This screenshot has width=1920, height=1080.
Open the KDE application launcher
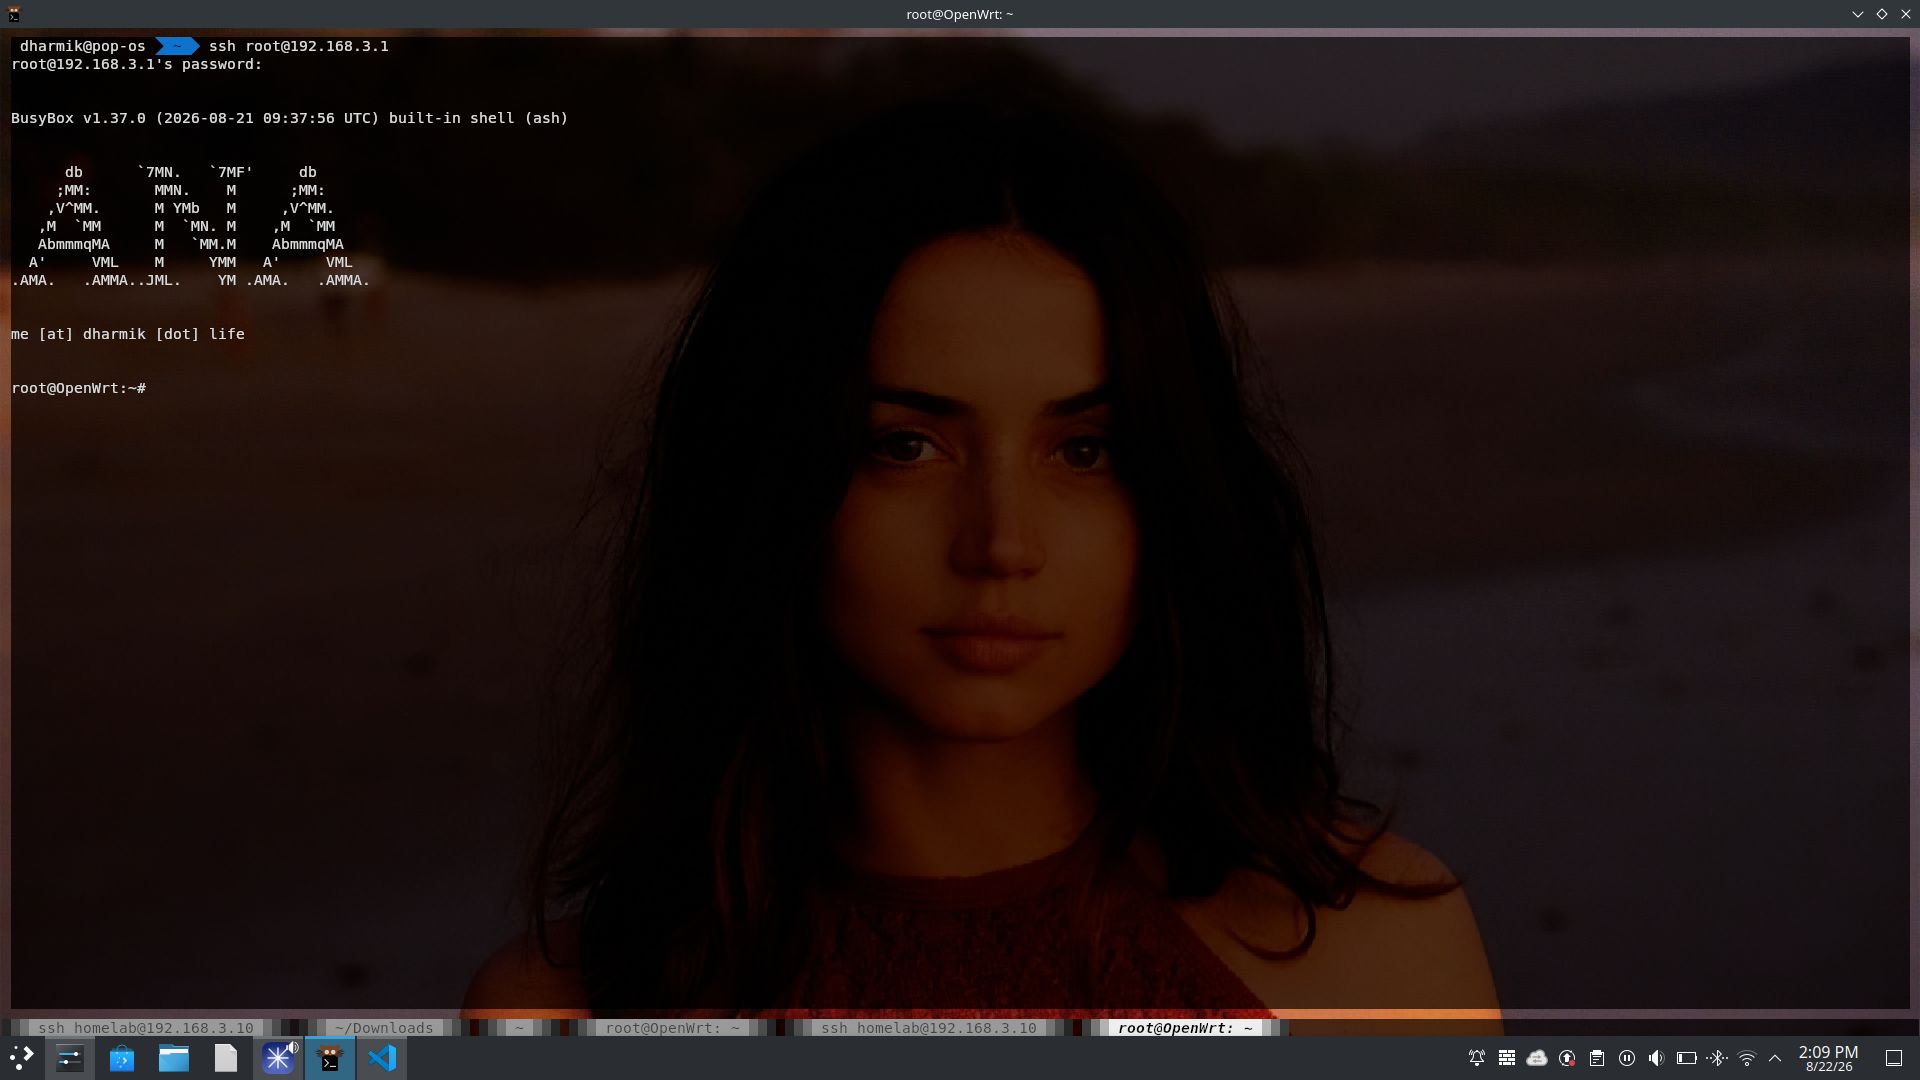21,1058
